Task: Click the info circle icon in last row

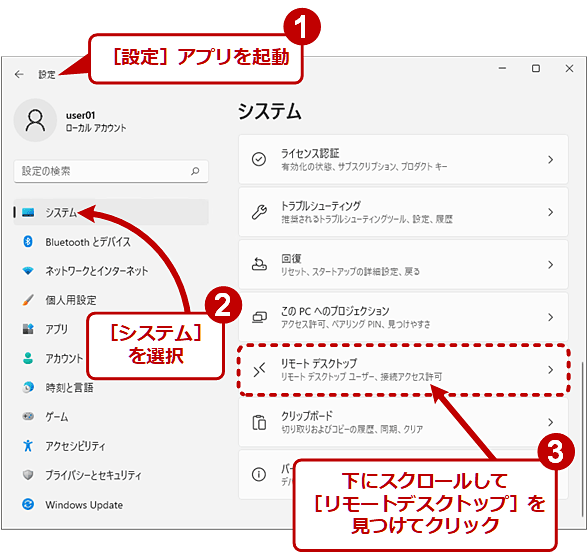Action: [x=259, y=475]
